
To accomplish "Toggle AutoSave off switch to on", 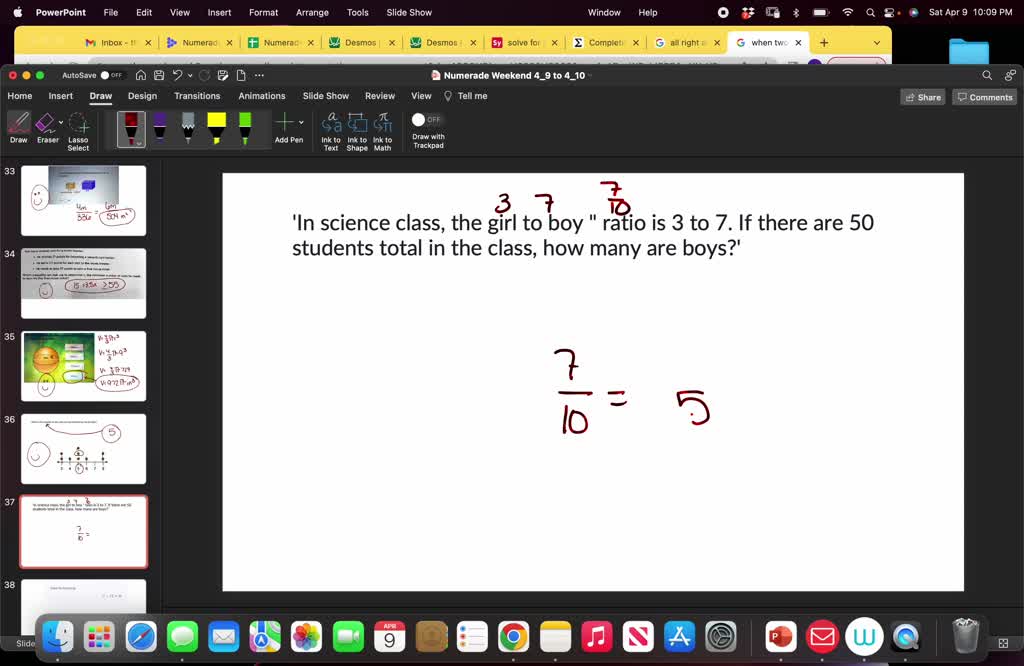I will click(x=107, y=74).
